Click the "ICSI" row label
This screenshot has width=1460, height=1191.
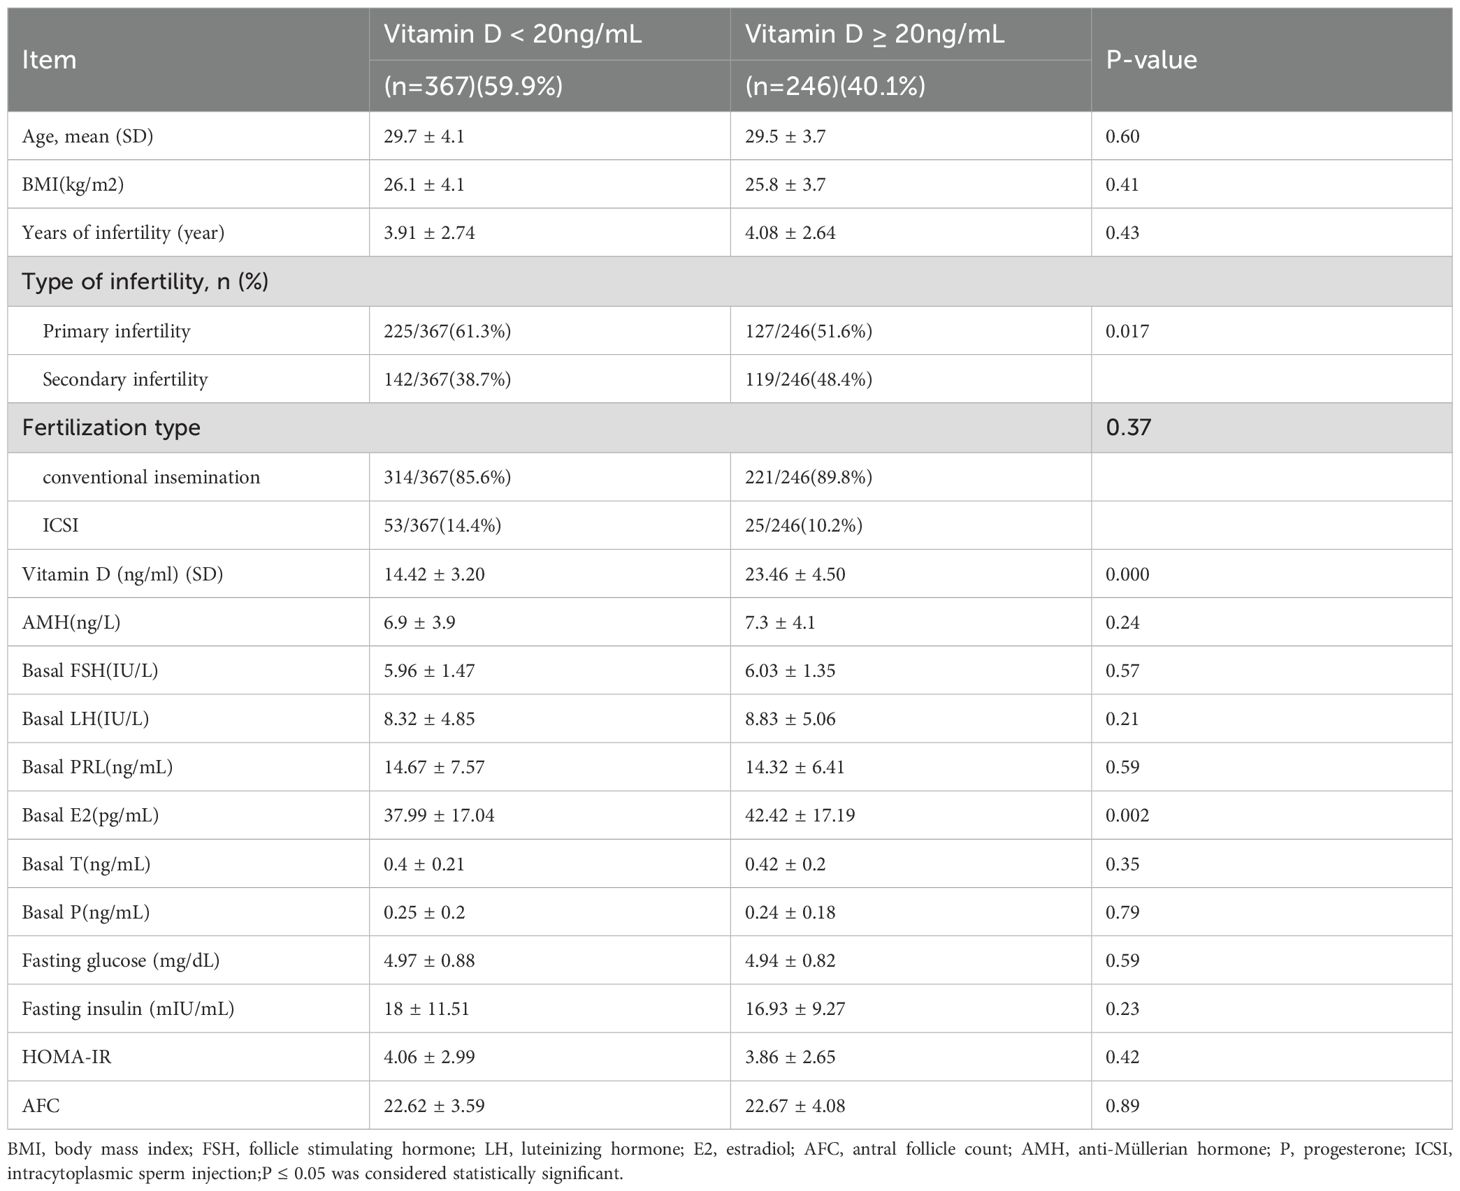coord(60,525)
